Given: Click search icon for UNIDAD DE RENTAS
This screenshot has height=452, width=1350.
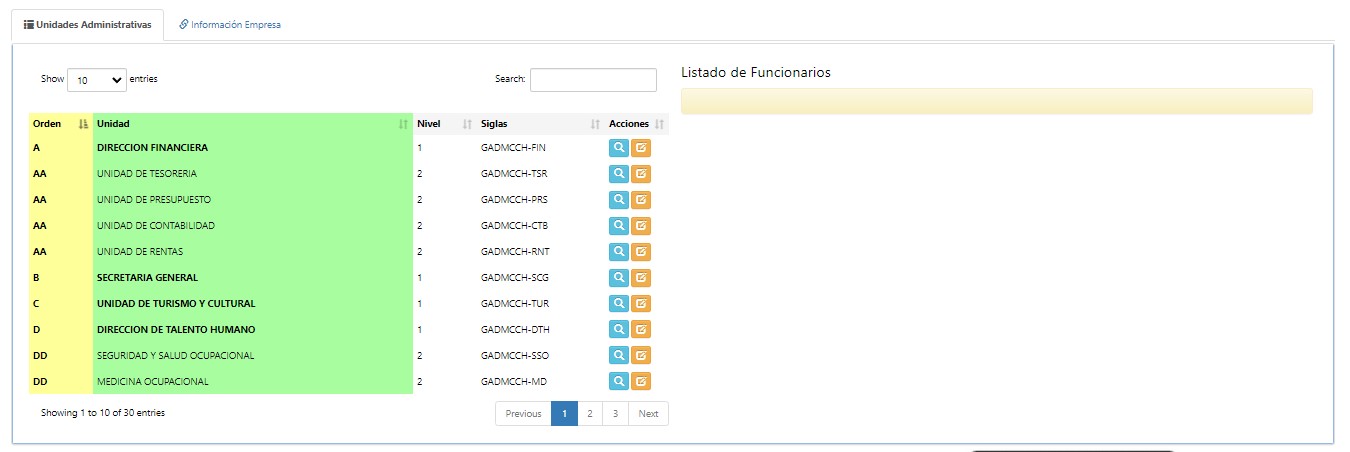Looking at the screenshot, I should pos(619,252).
